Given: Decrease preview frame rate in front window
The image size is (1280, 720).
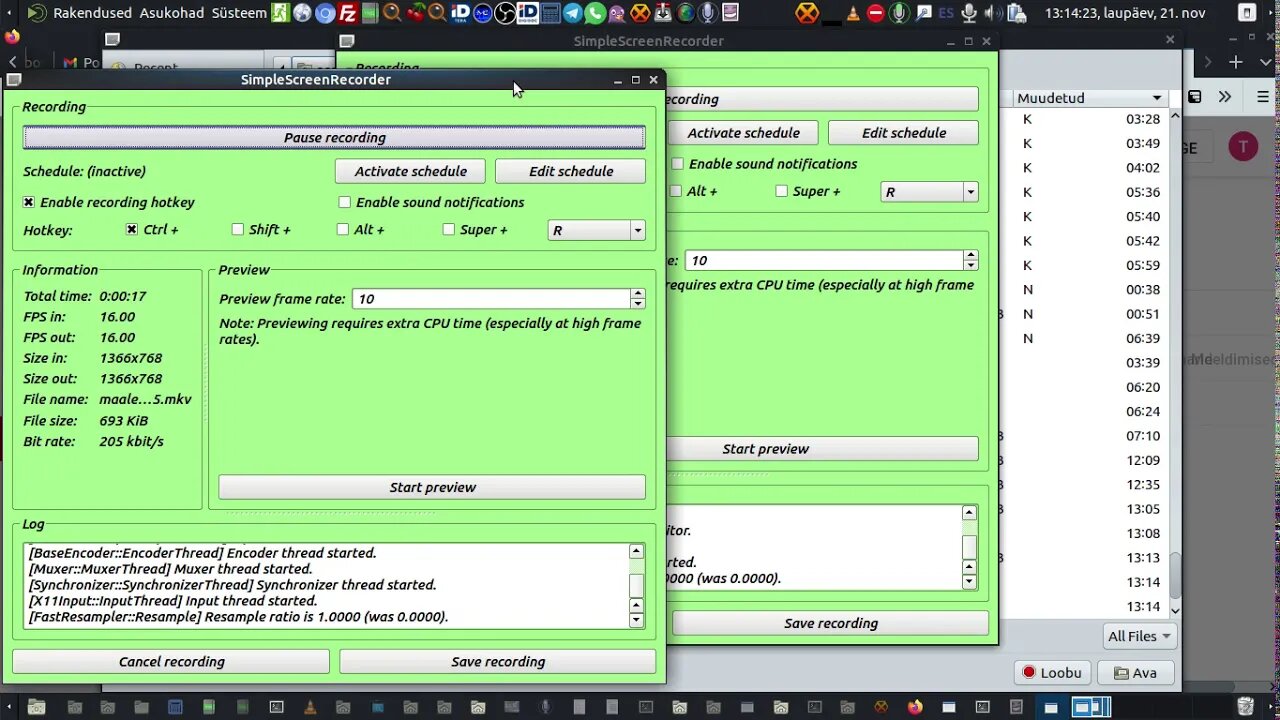Looking at the screenshot, I should [638, 304].
